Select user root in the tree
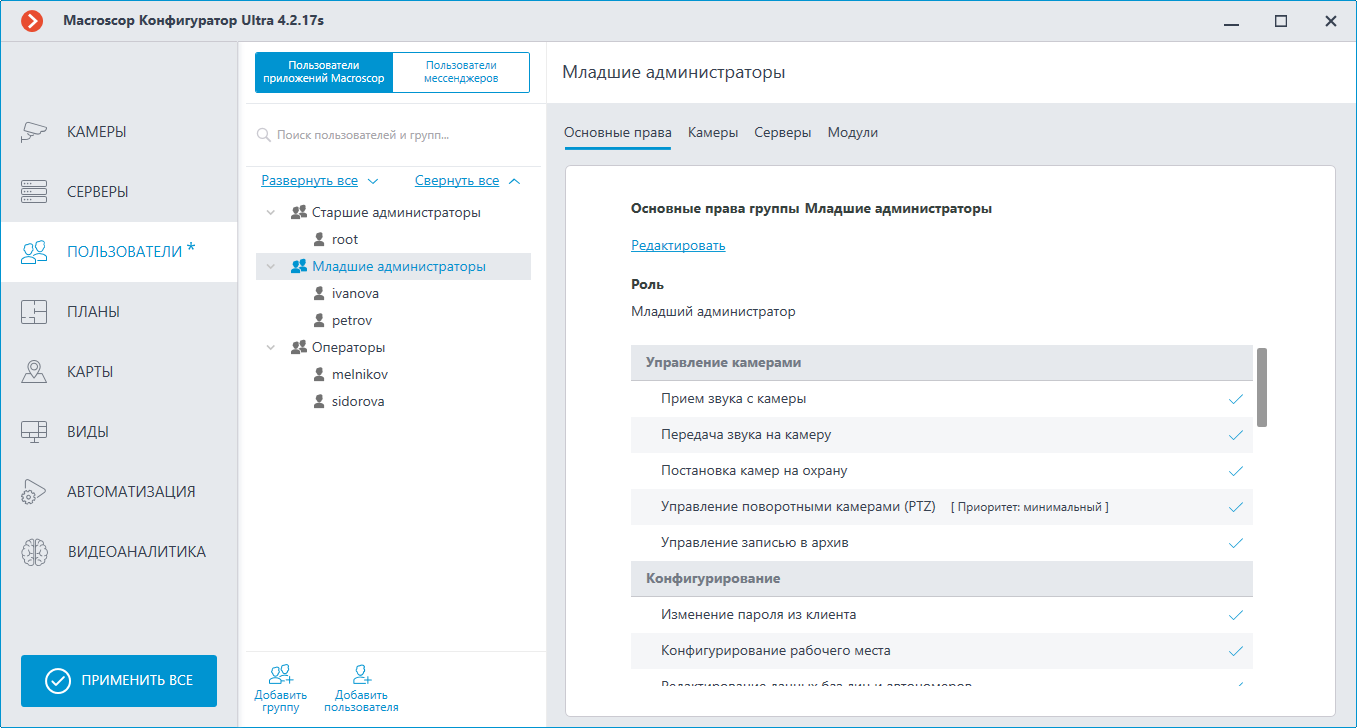1357x728 pixels. [x=345, y=239]
